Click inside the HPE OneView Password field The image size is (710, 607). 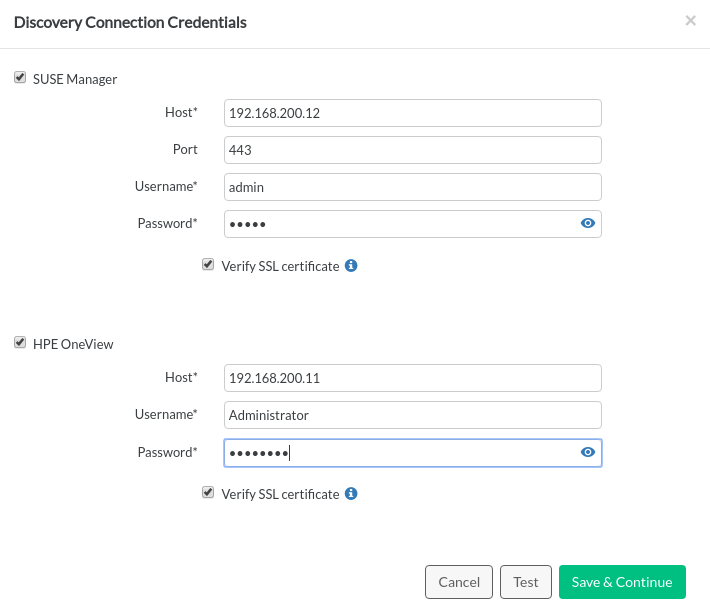pyautogui.click(x=400, y=453)
